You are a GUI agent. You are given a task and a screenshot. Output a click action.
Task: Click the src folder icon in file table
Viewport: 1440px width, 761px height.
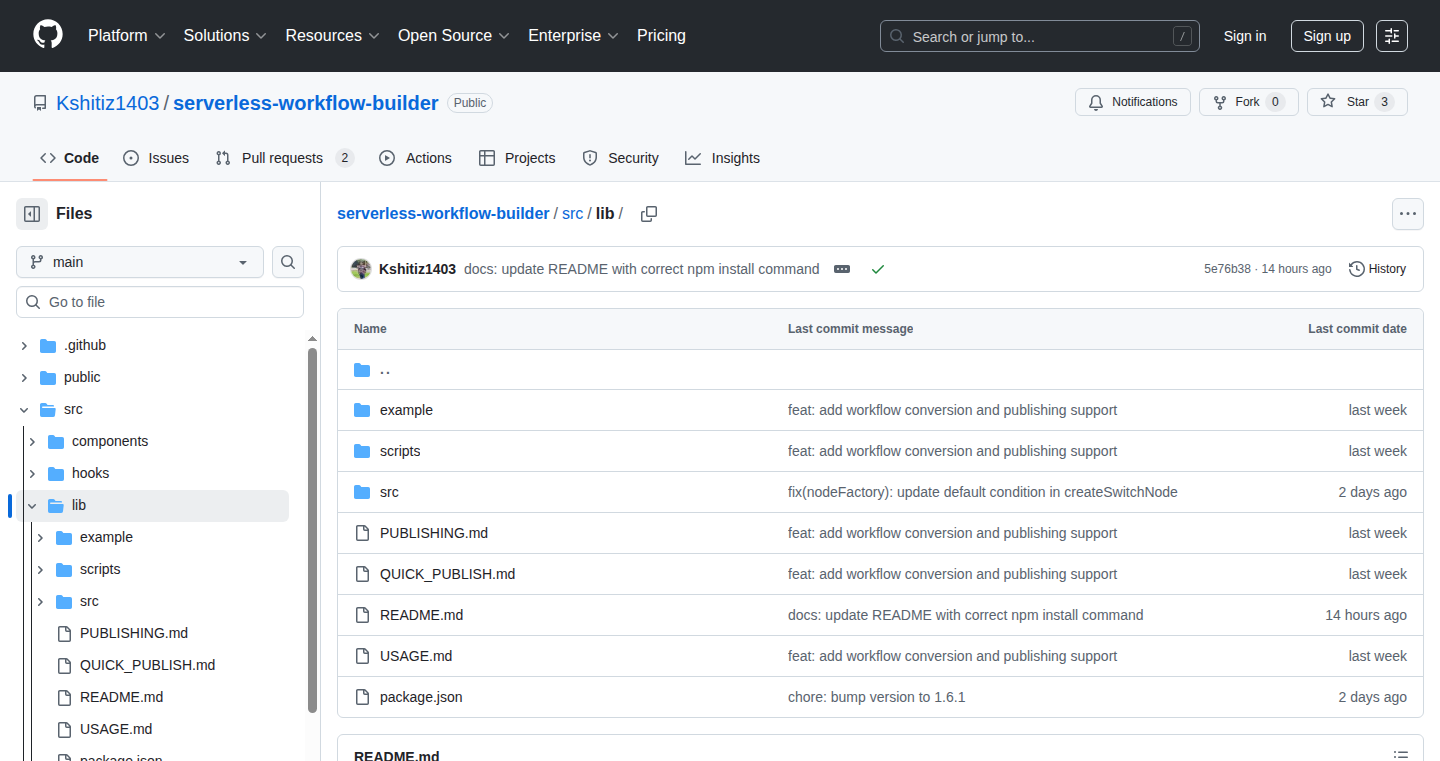point(362,492)
